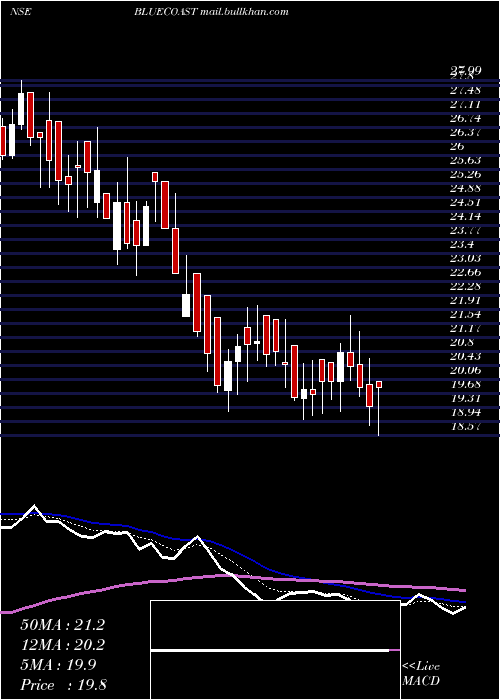Select the 21.17 price level label
Viewport: 500px width, 700px height.
click(466, 329)
